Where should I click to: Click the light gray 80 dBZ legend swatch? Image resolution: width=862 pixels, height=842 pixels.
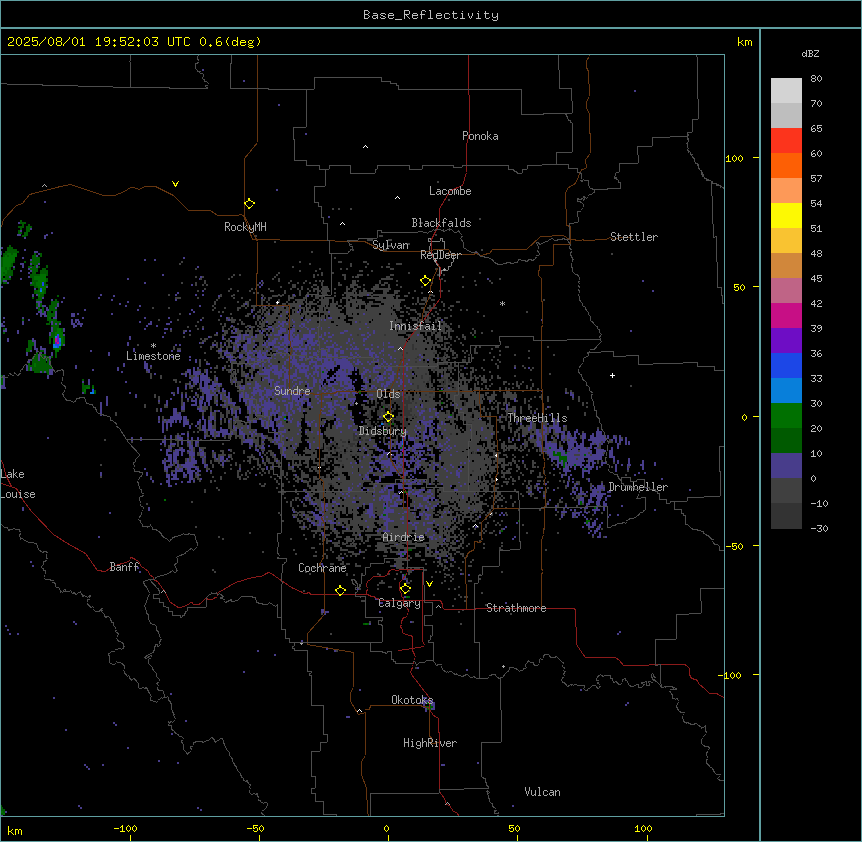(786, 91)
